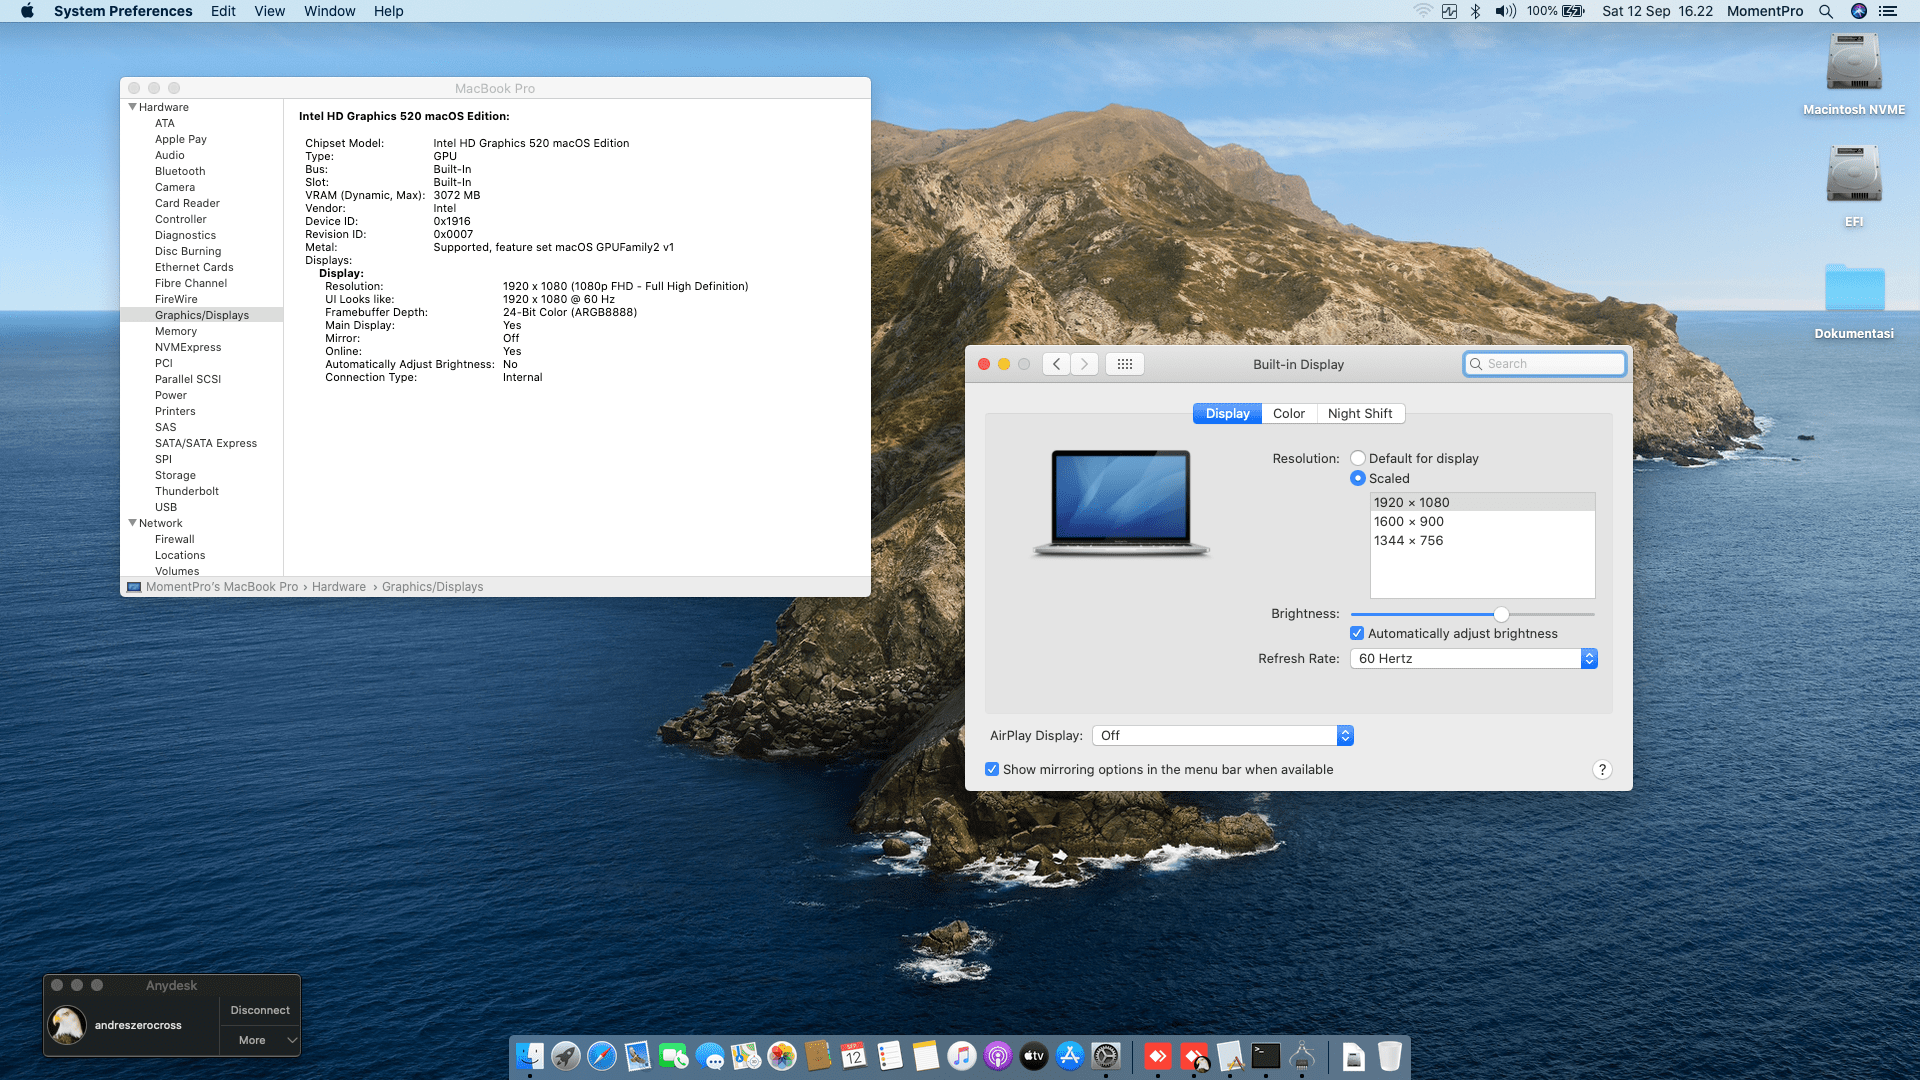
Task: Collapse the Hardware tree section
Action: click(x=132, y=107)
